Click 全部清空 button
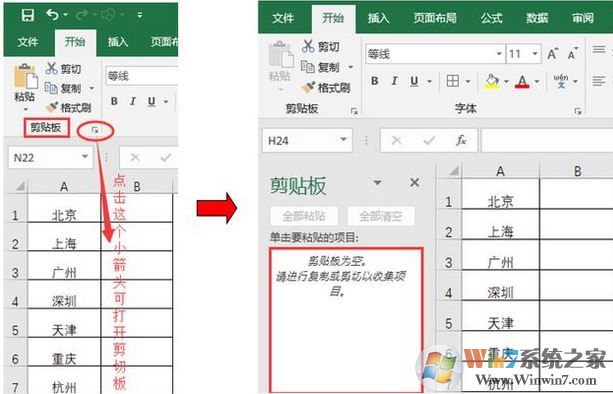 coord(381,216)
